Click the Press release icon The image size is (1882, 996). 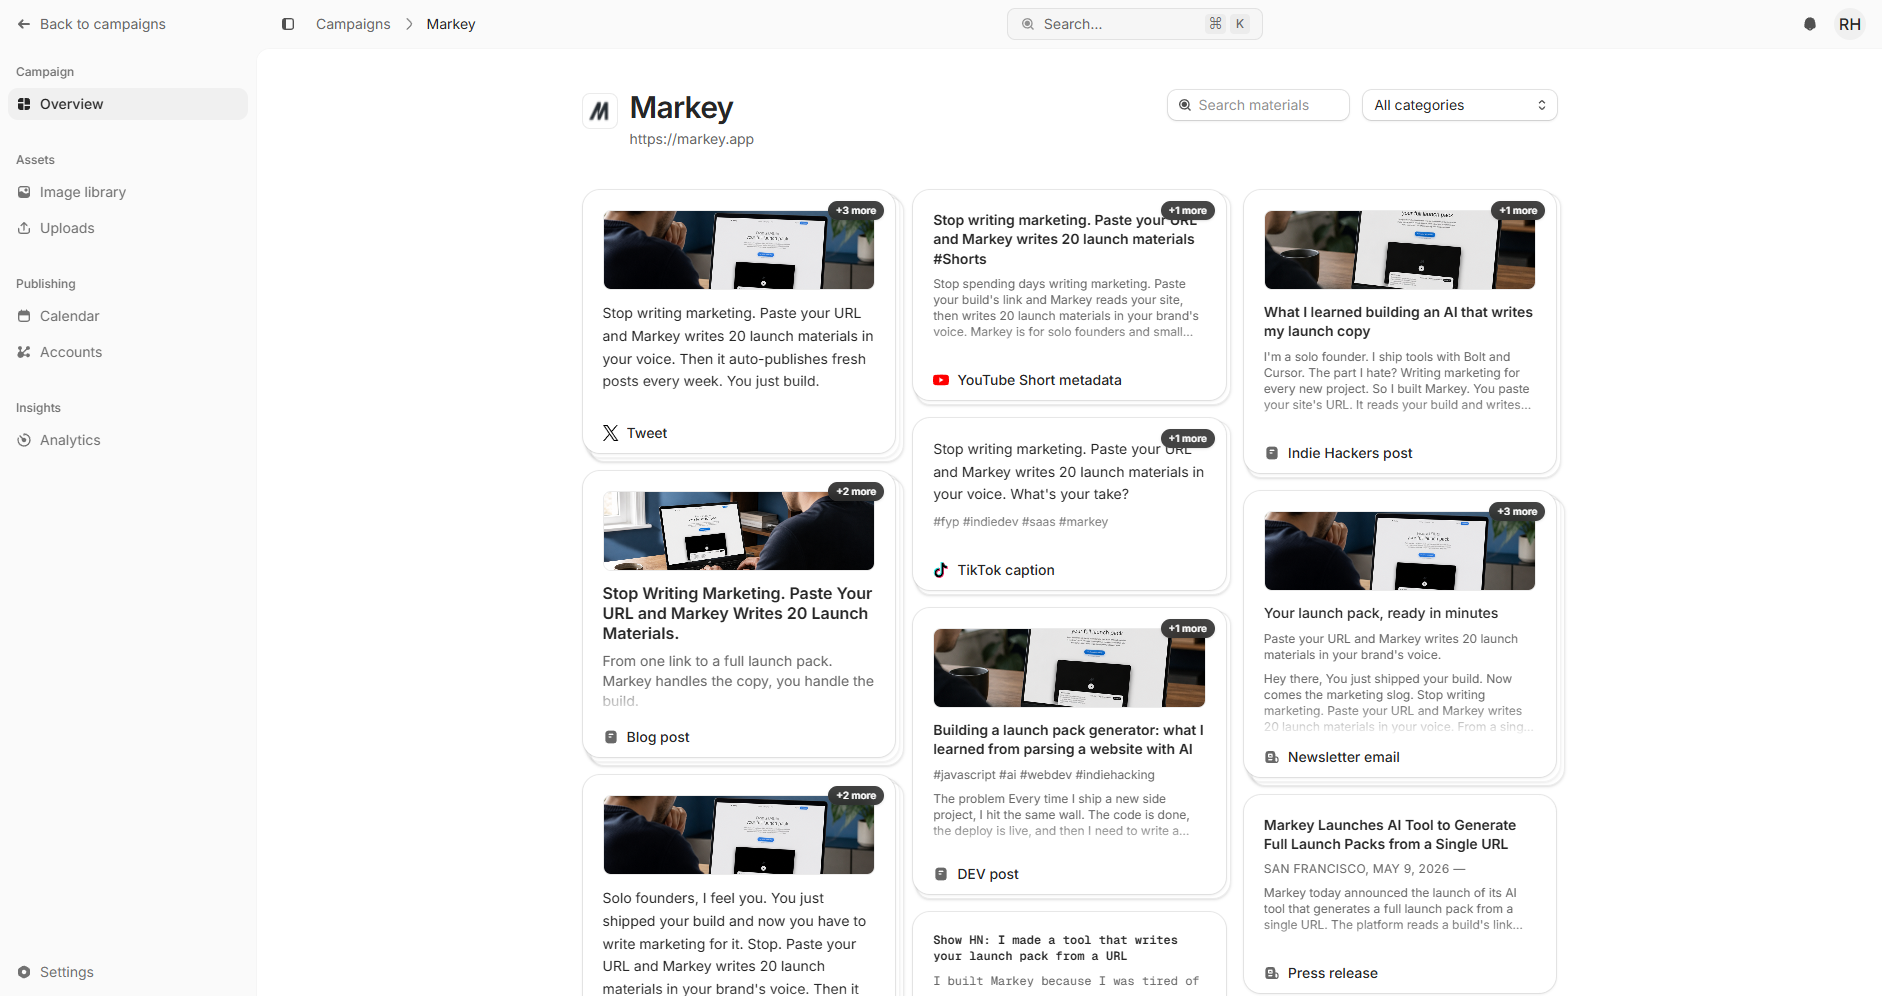point(1272,973)
